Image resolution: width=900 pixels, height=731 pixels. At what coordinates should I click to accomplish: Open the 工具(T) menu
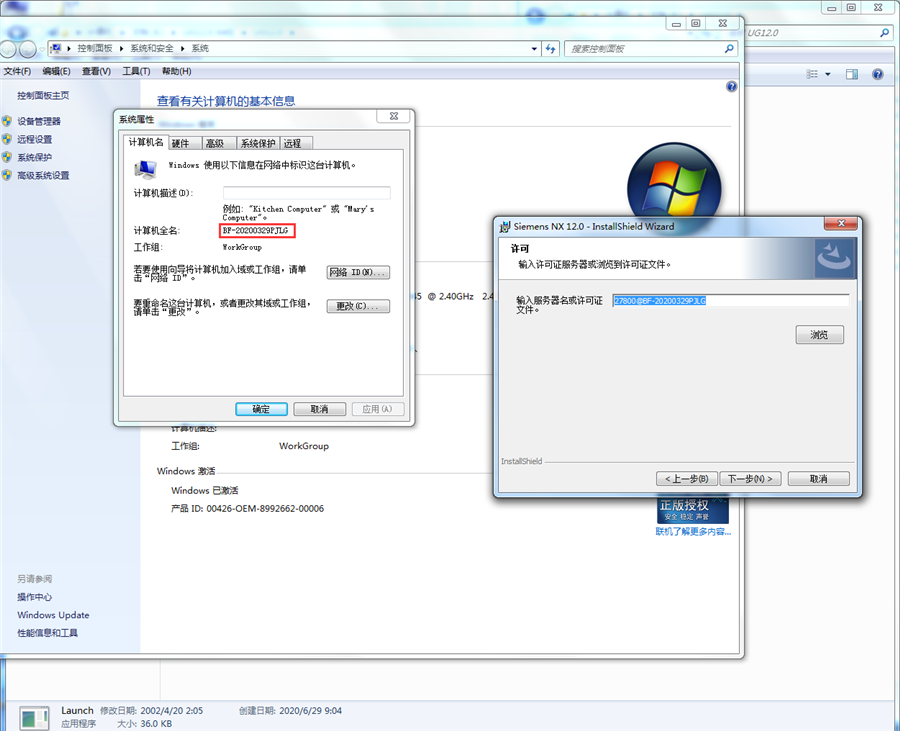[136, 71]
